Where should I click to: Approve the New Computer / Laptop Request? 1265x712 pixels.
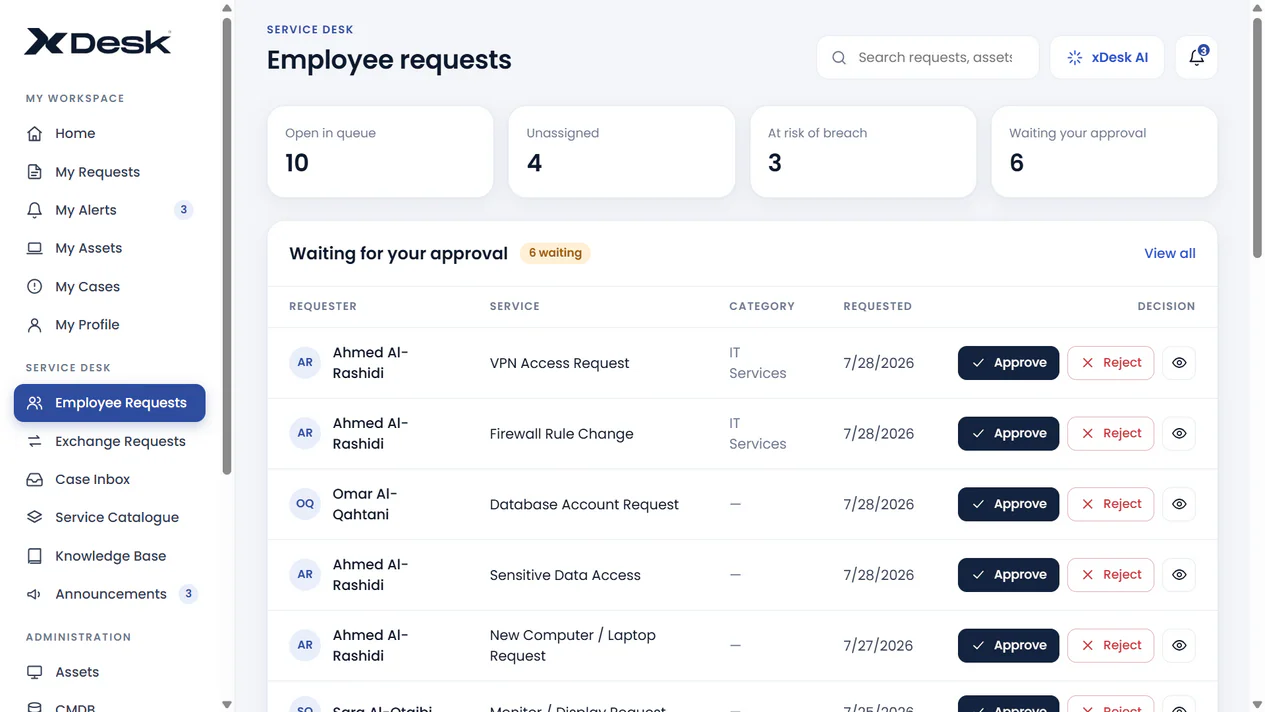pyautogui.click(x=1008, y=645)
